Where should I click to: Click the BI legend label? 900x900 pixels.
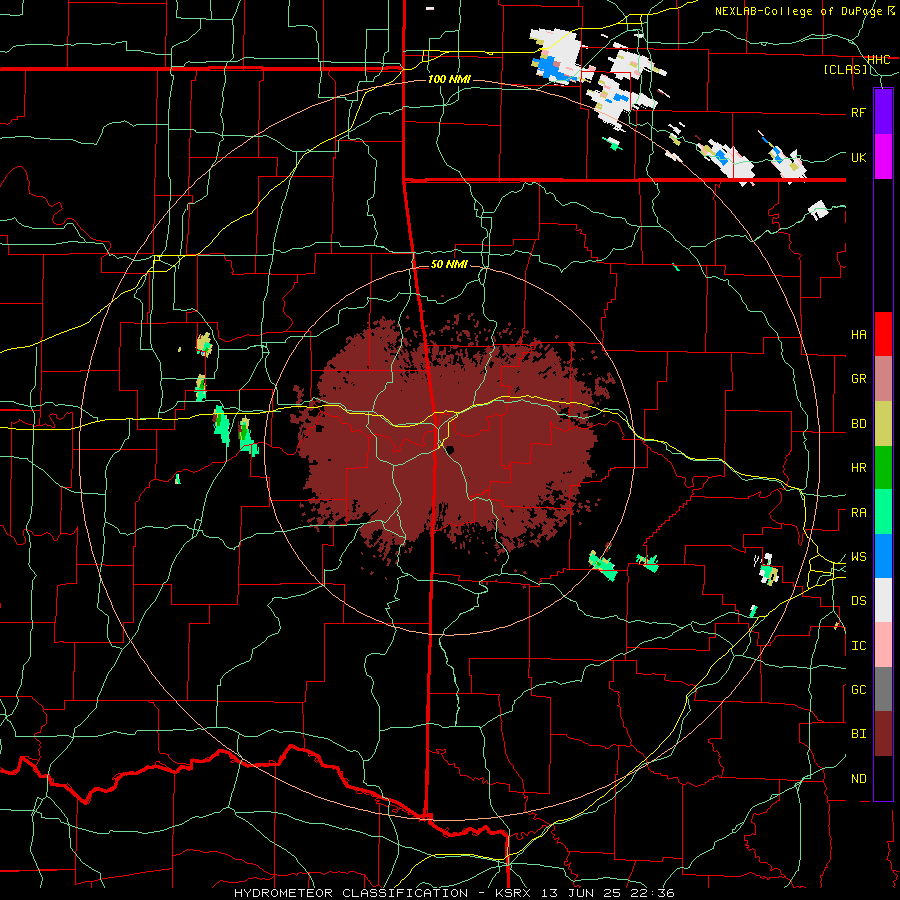[x=858, y=734]
